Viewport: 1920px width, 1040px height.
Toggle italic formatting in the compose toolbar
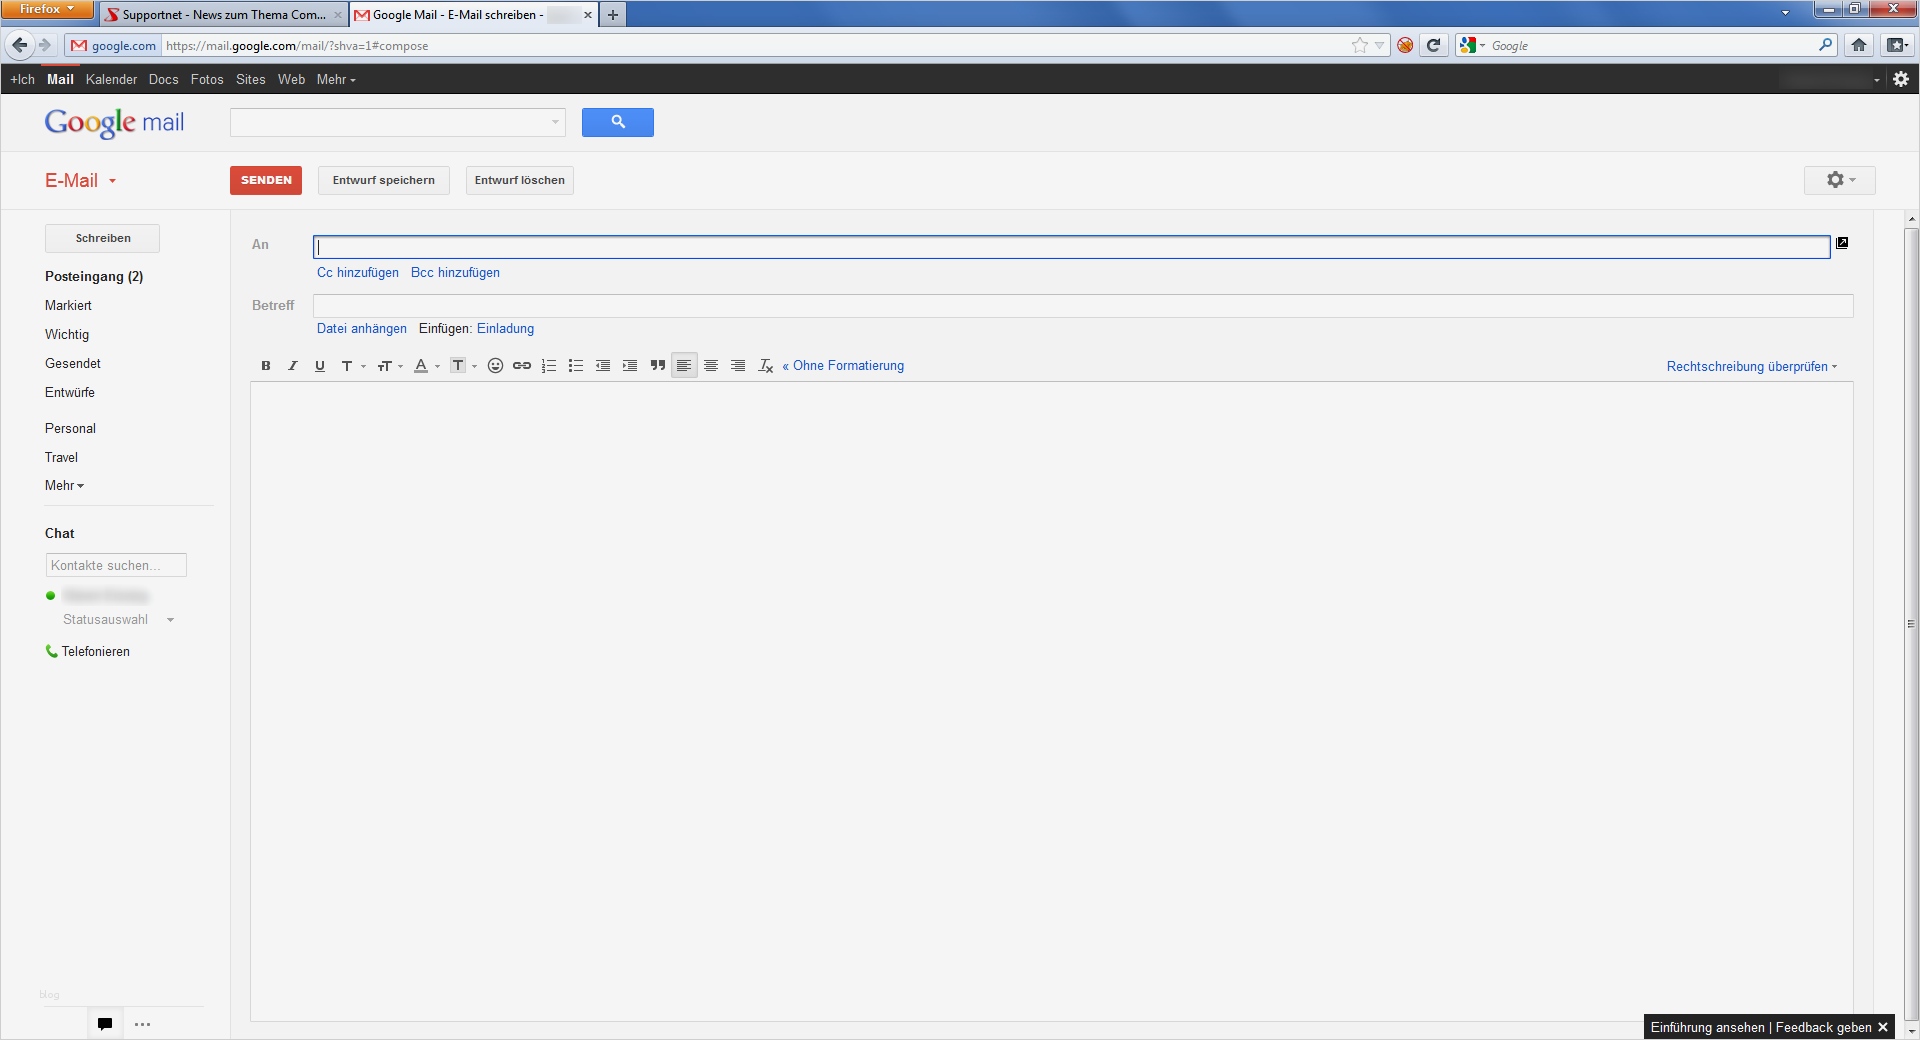(x=293, y=366)
